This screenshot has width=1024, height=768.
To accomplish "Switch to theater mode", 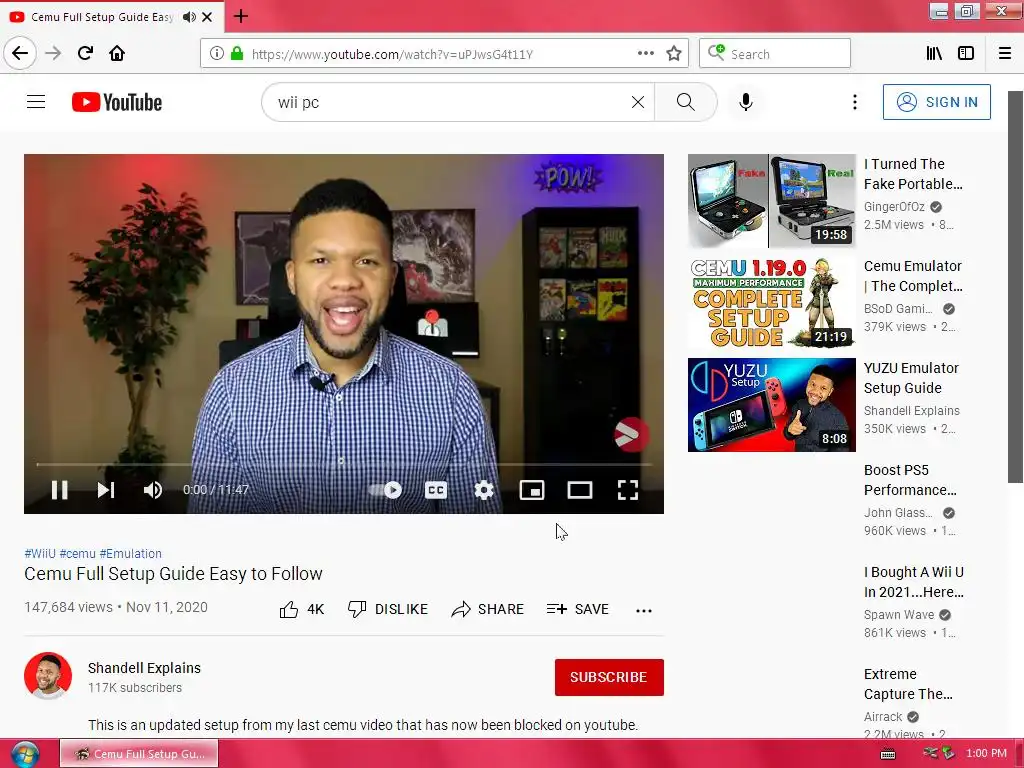I will [x=580, y=490].
